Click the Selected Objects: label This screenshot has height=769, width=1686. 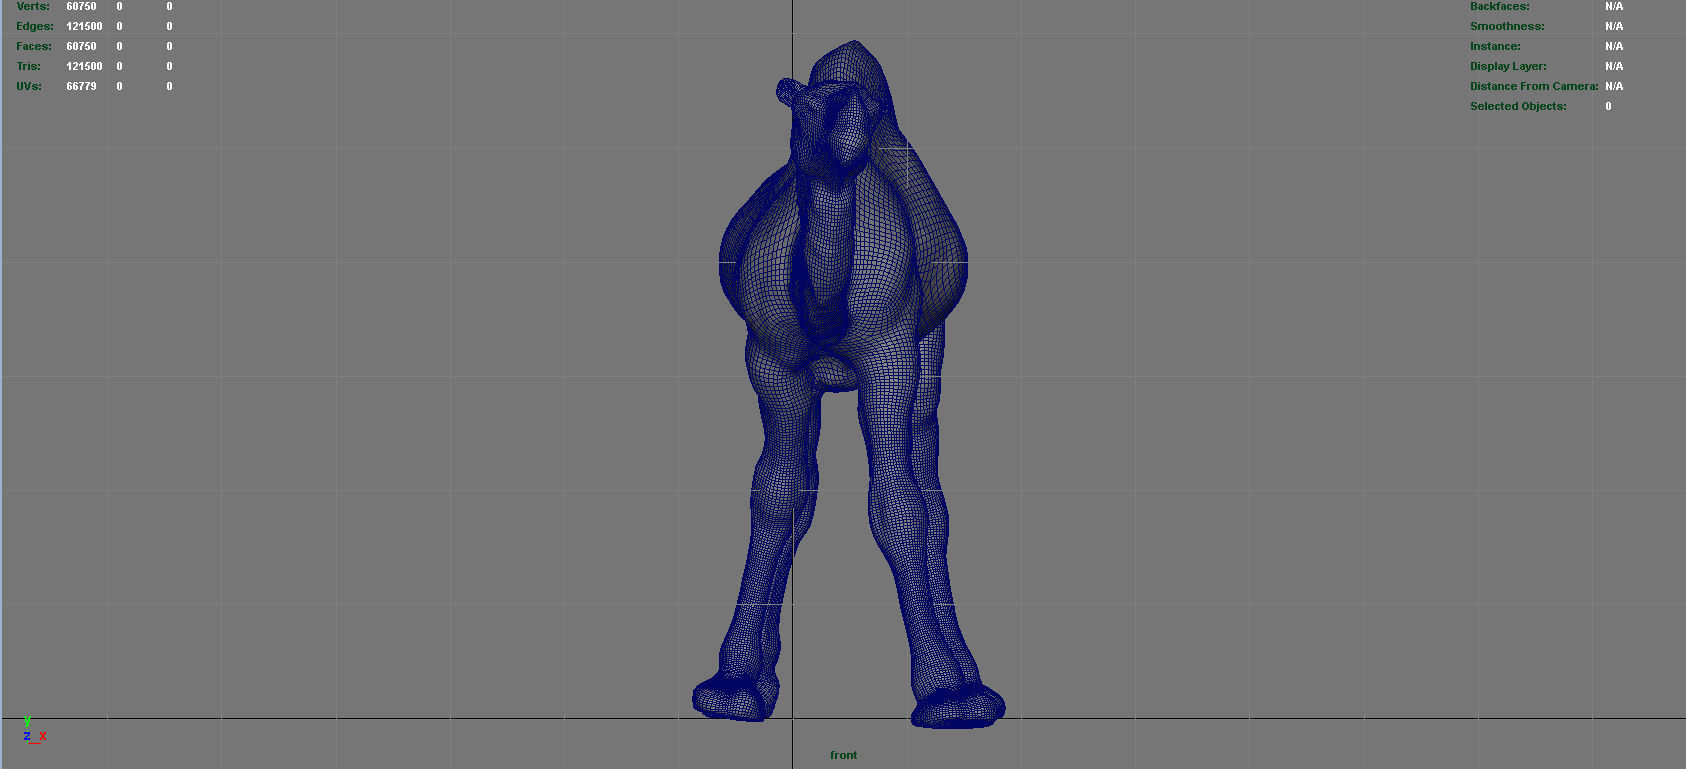[1518, 106]
